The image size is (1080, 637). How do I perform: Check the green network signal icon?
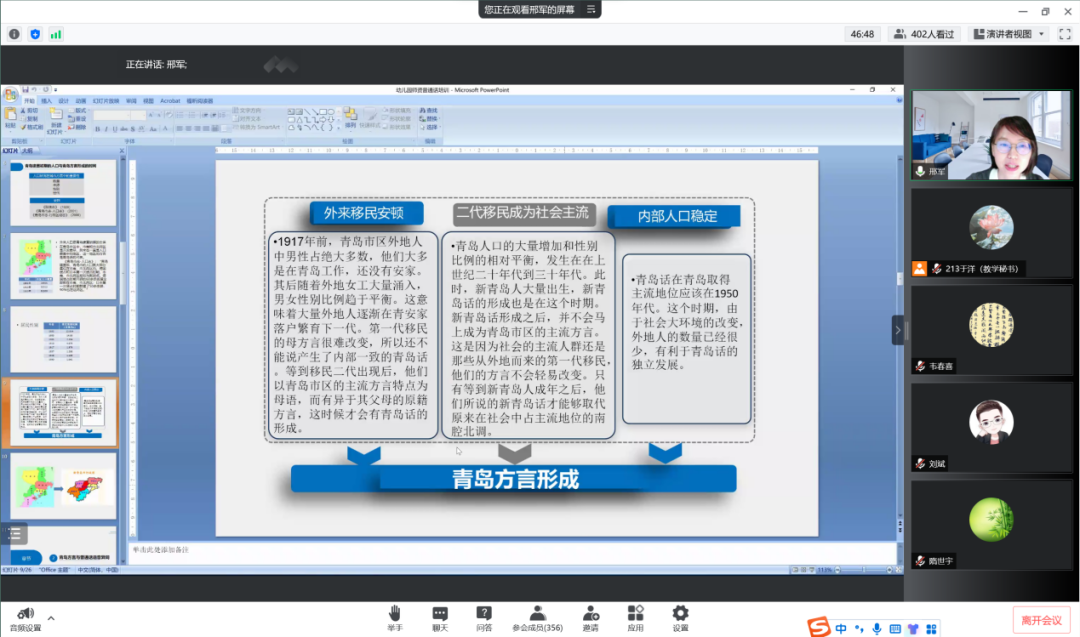point(56,34)
